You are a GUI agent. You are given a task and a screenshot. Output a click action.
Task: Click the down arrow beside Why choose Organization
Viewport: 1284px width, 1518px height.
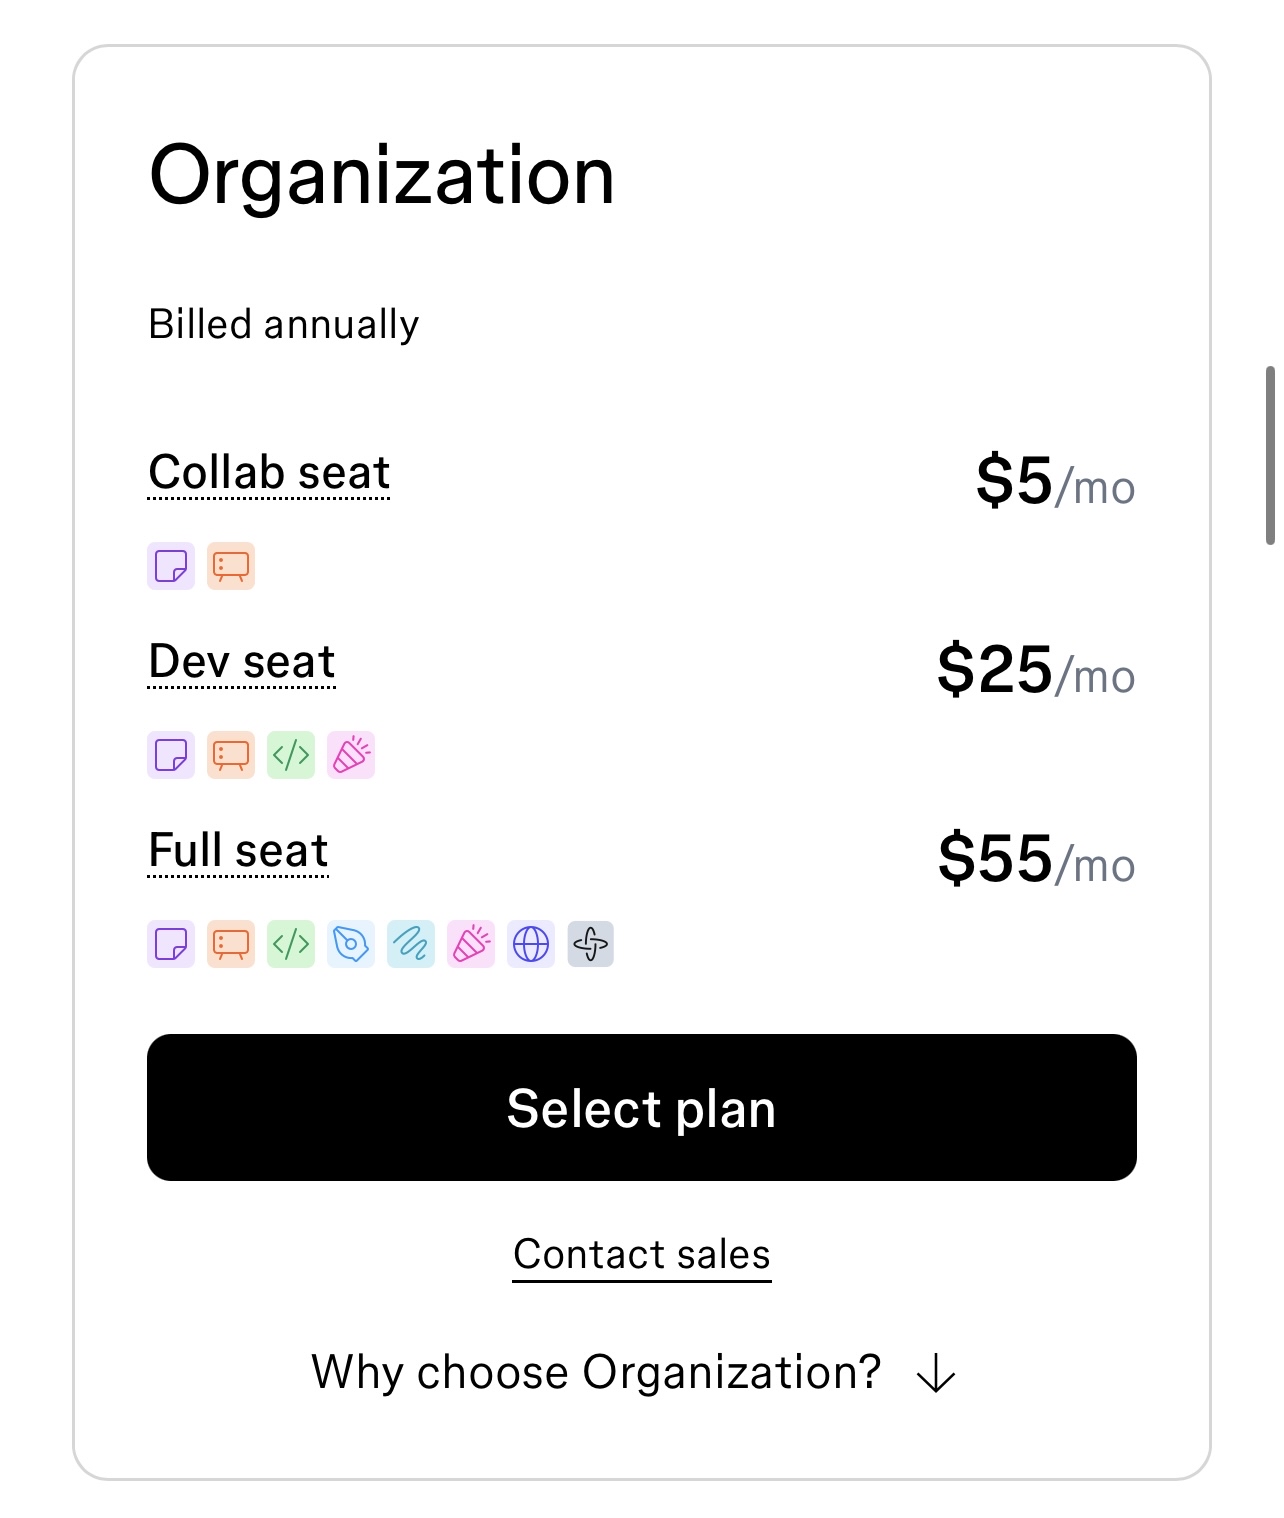[936, 1373]
